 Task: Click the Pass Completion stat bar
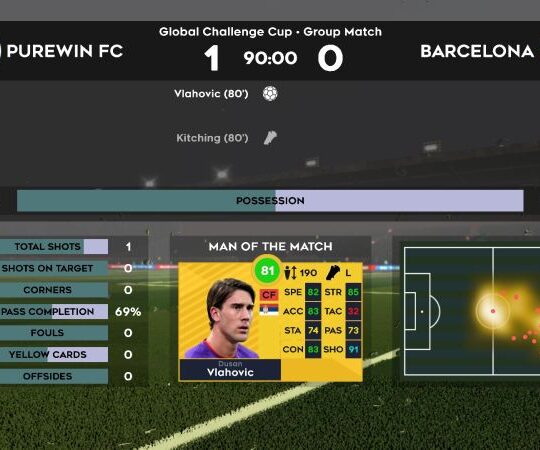tap(54, 311)
